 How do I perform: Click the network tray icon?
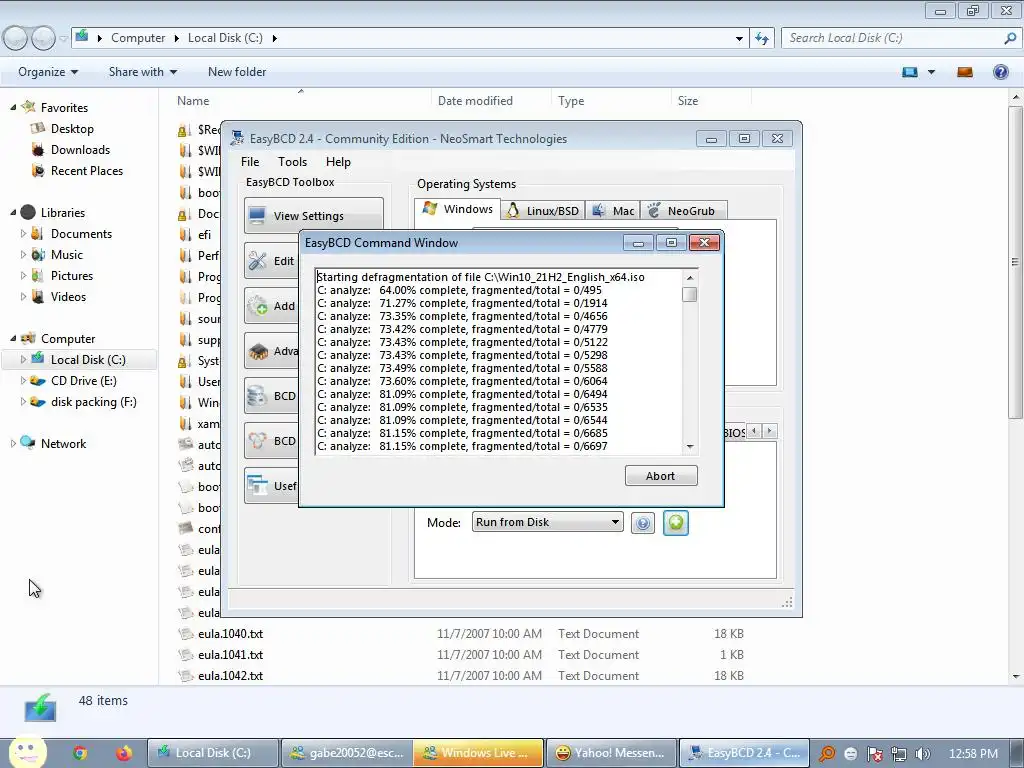point(899,754)
